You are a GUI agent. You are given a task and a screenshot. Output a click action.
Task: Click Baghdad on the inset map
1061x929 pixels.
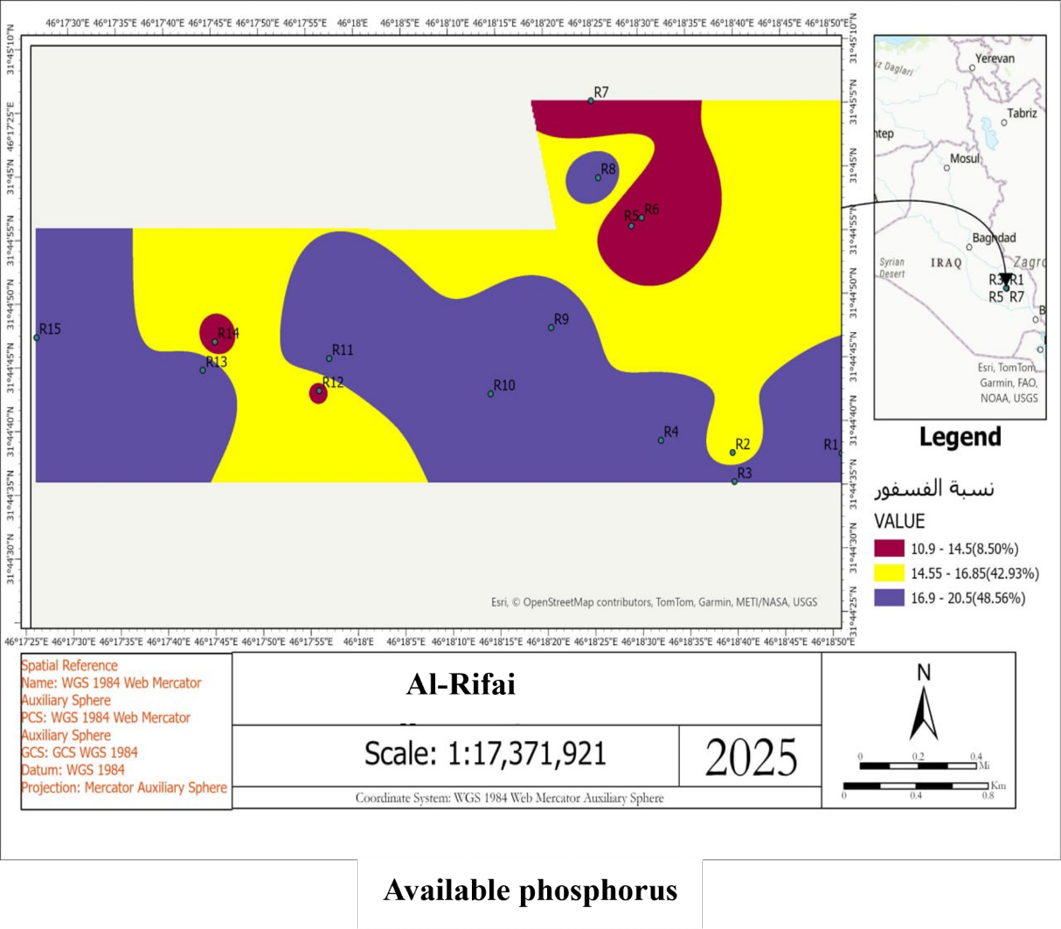coord(994,238)
